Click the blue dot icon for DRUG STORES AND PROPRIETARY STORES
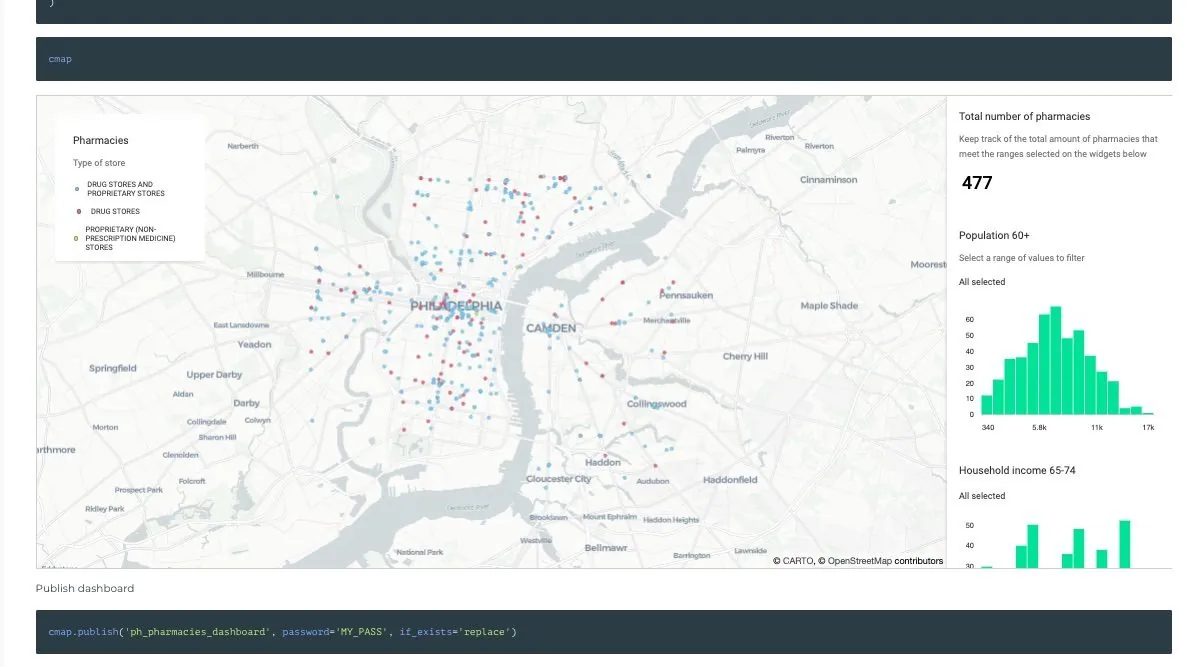The image size is (1189, 667). pos(78,188)
